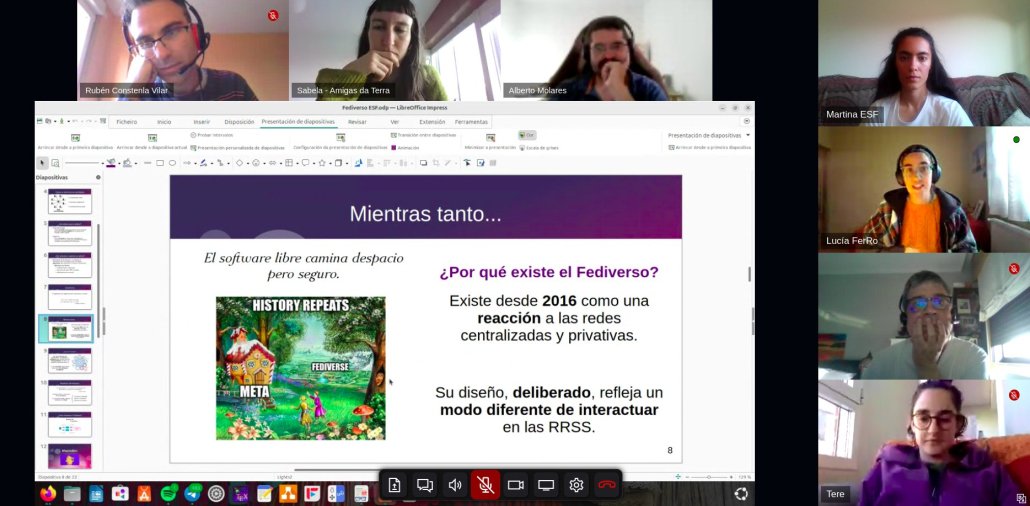Hang up the call with red phone

tap(606, 485)
